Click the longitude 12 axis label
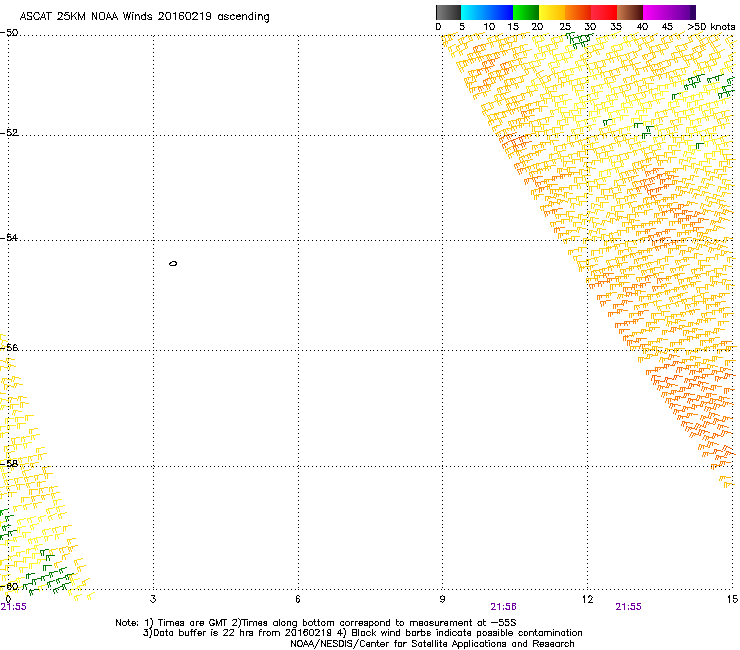This screenshot has width=740, height=650. coord(587,599)
